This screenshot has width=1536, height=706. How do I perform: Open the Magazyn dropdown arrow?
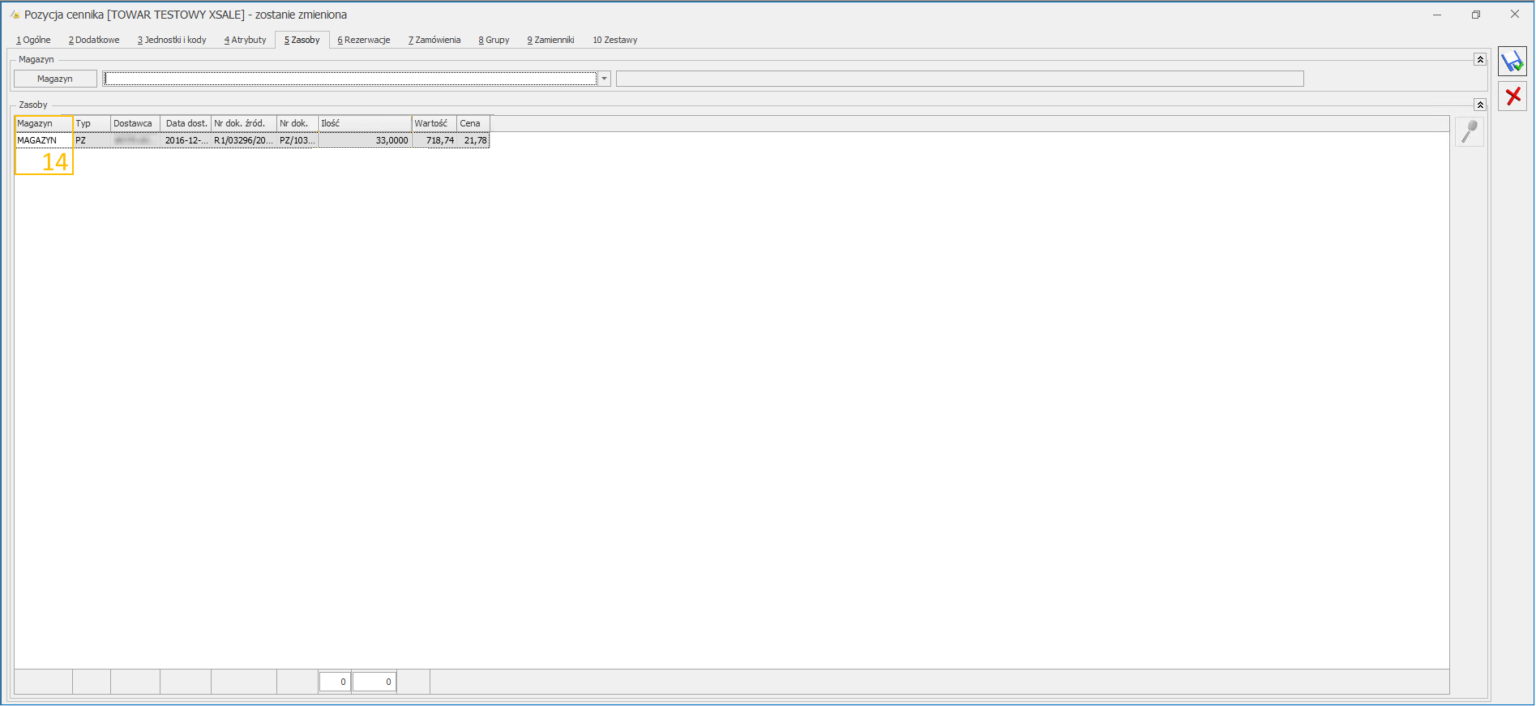click(x=604, y=79)
